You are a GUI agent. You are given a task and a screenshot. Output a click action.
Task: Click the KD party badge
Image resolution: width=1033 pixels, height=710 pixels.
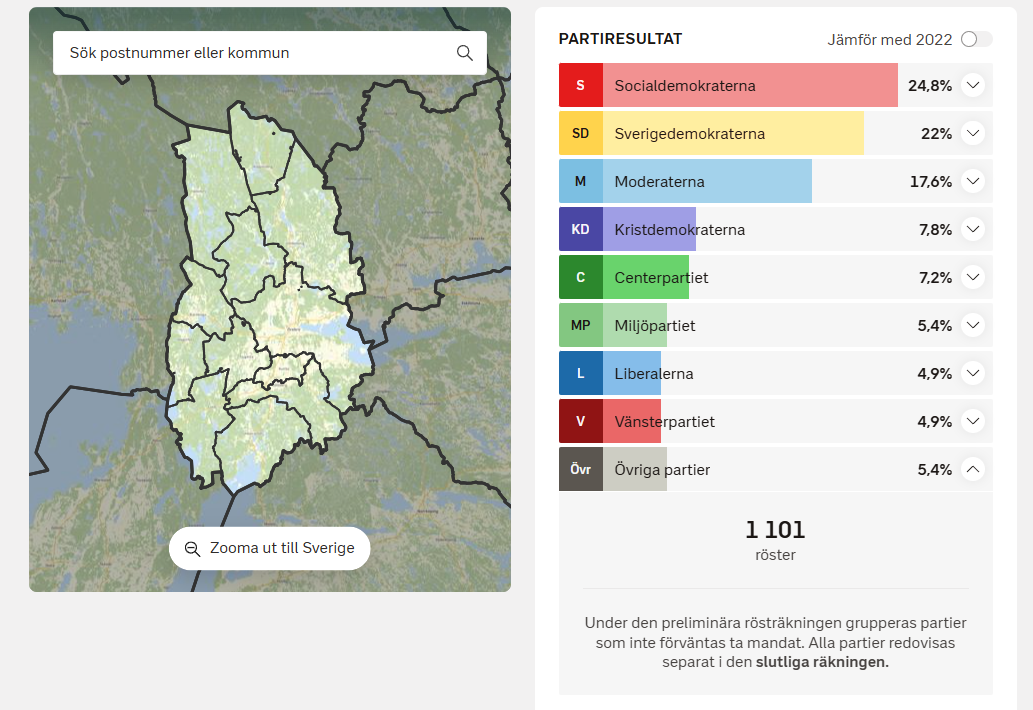(580, 229)
